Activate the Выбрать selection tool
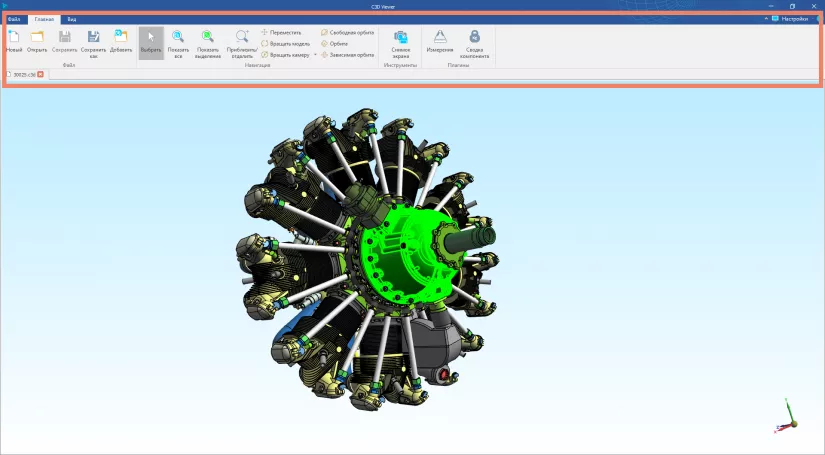This screenshot has height=455, width=825. [151, 43]
